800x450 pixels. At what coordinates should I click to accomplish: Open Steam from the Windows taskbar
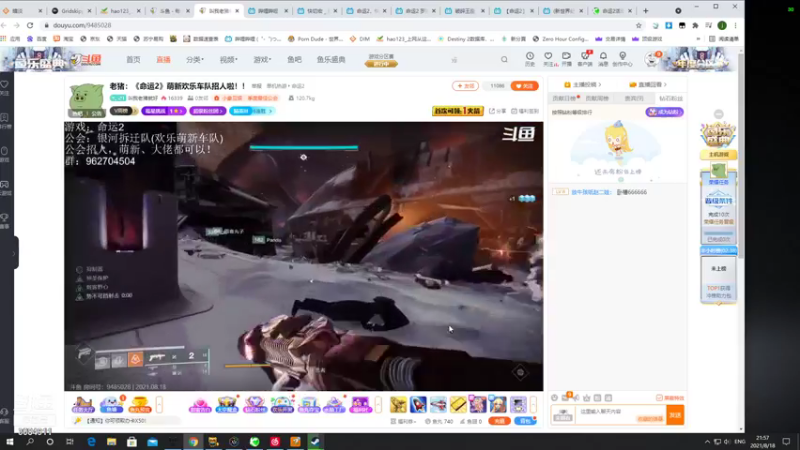pos(315,441)
